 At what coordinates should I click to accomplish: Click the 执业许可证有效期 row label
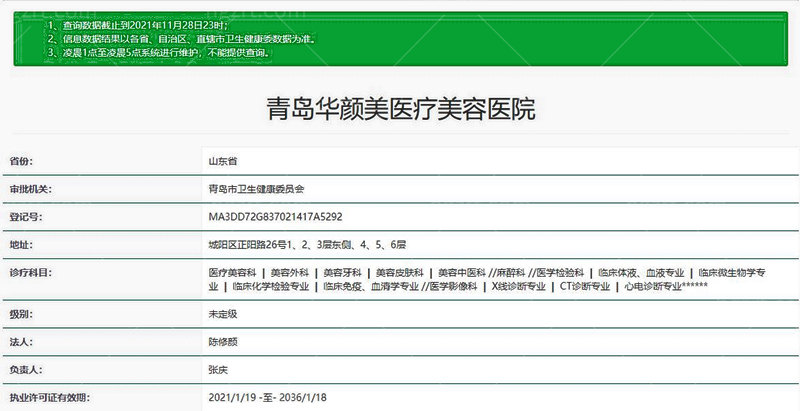point(50,397)
